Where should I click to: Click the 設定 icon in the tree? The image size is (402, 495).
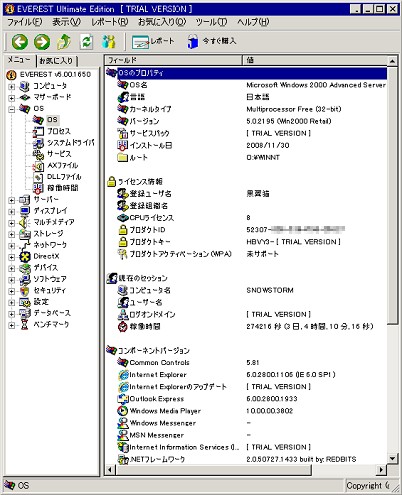25,302
